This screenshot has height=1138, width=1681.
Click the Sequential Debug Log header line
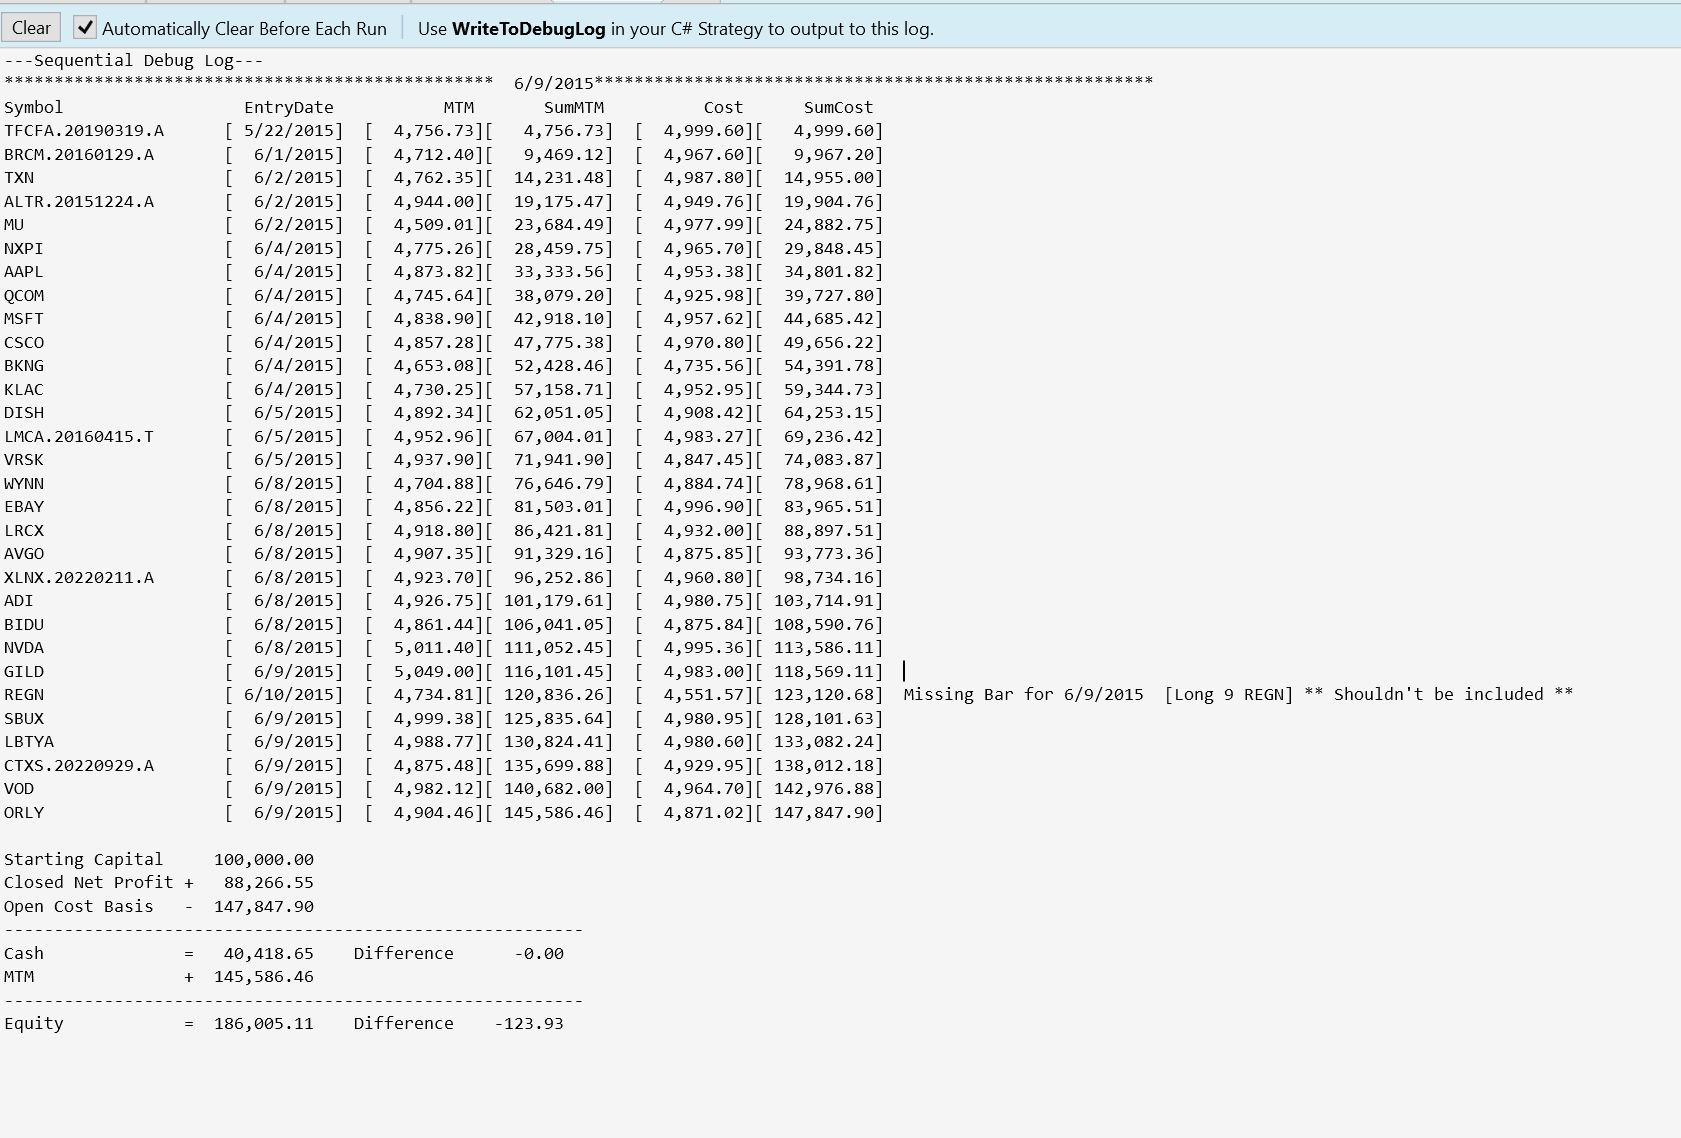point(133,60)
